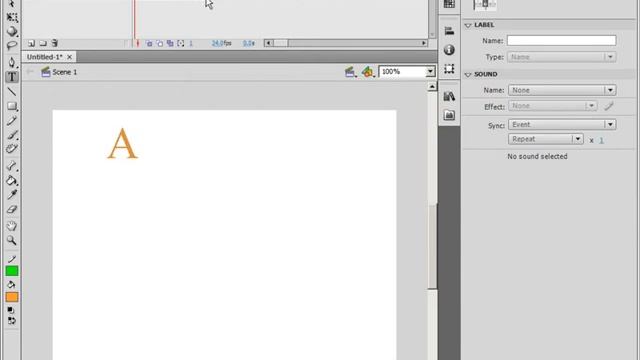Viewport: 640px width, 360px height.
Task: Click the repeat count value
Action: pyautogui.click(x=601, y=140)
